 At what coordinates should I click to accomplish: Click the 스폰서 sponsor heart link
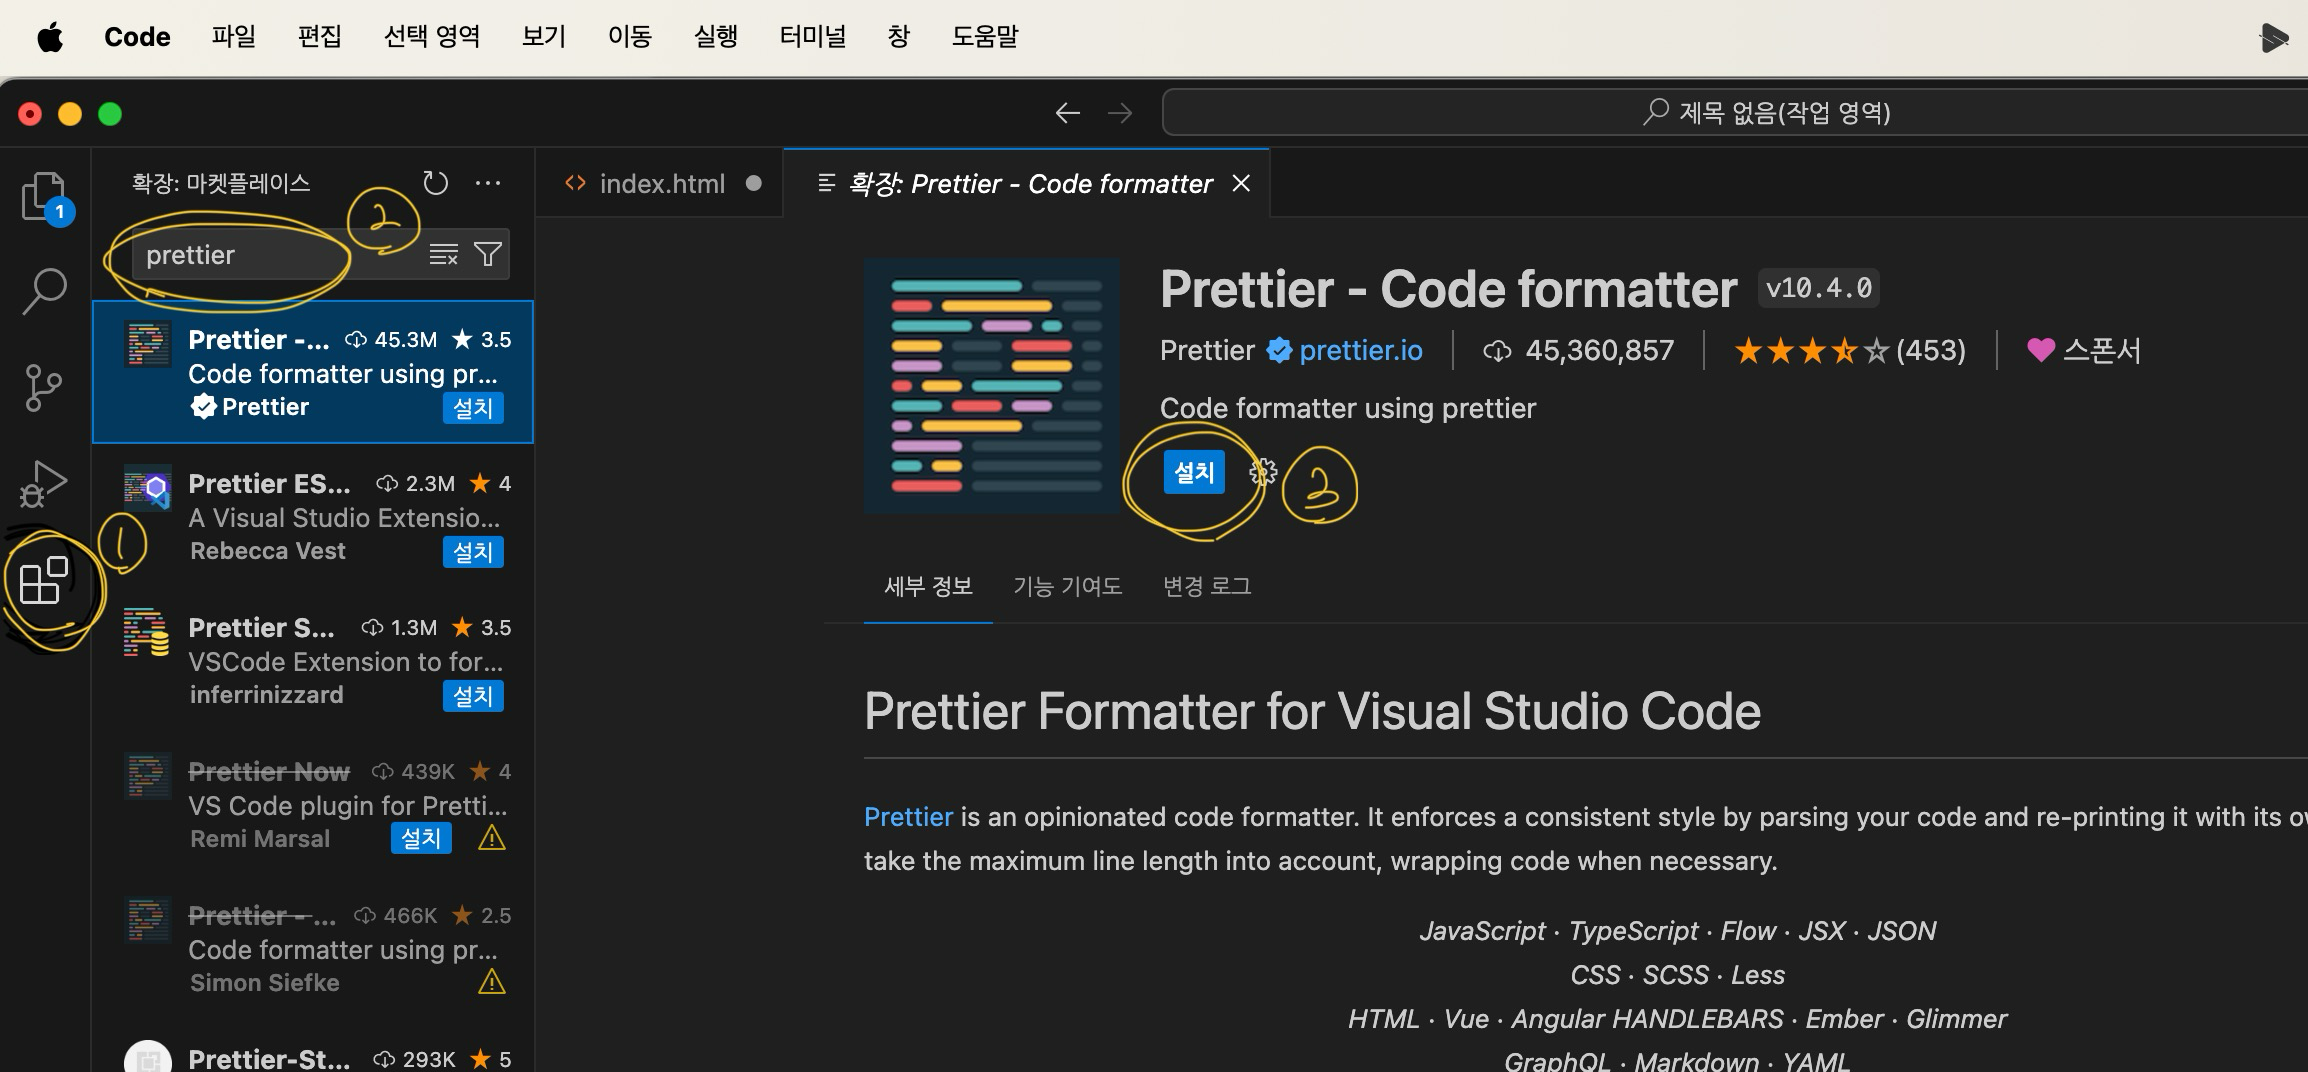point(2084,350)
